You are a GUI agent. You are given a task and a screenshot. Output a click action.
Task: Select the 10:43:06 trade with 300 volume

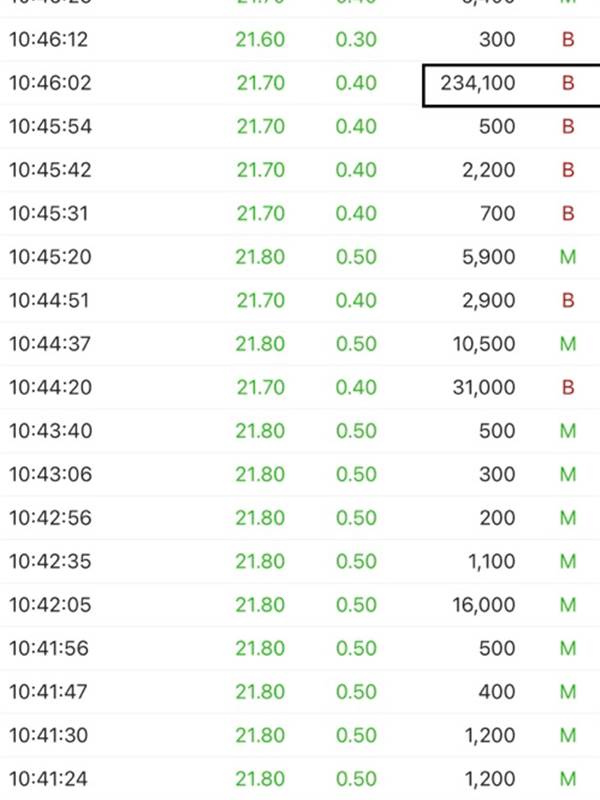point(300,474)
